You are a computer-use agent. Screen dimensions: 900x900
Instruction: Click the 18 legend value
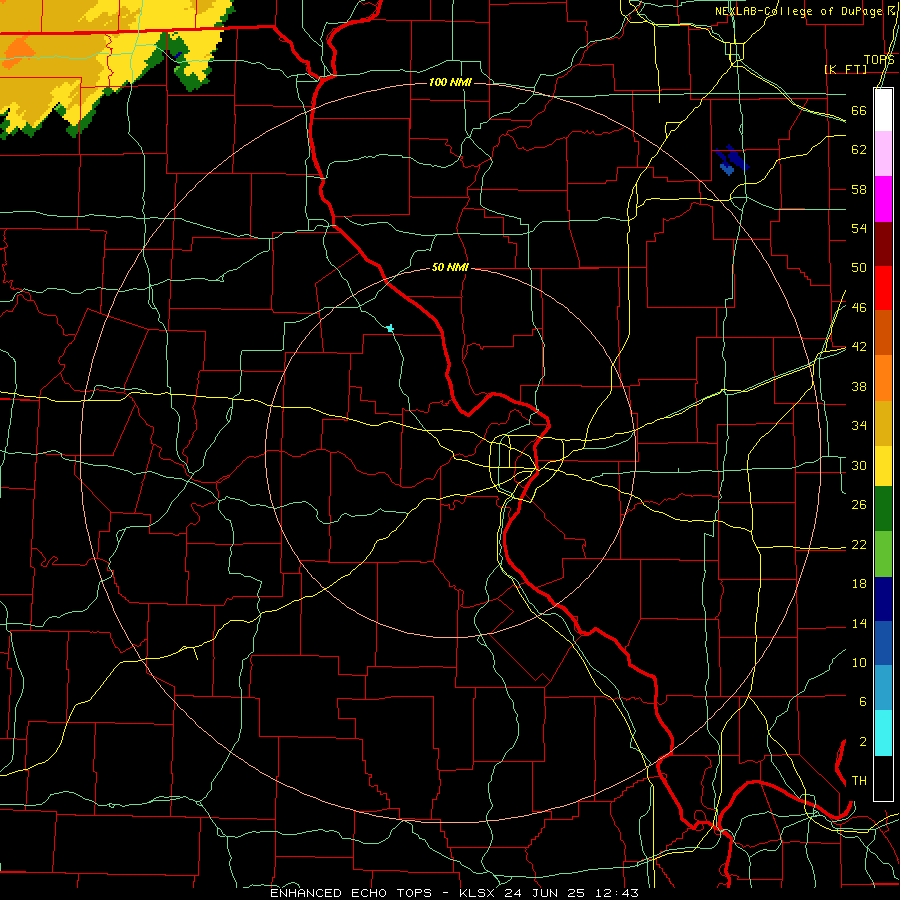(x=859, y=584)
